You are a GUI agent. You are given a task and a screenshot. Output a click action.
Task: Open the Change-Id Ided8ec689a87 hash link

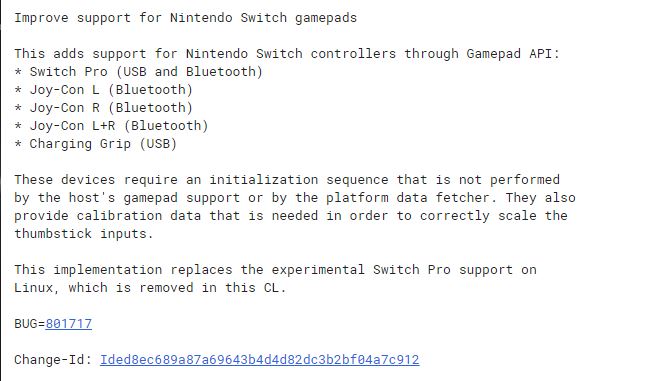pyautogui.click(x=259, y=360)
